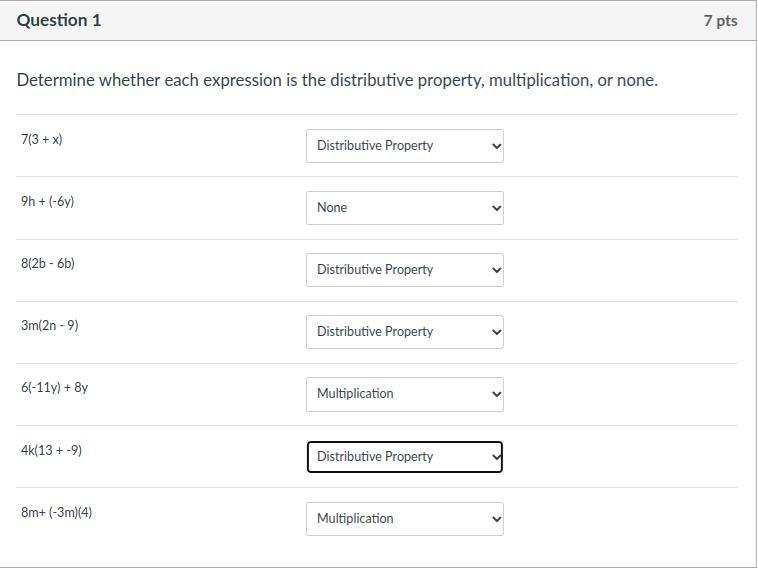
Task: Open the dropdown for 8m+ (-3m)(4)
Action: coord(404,519)
